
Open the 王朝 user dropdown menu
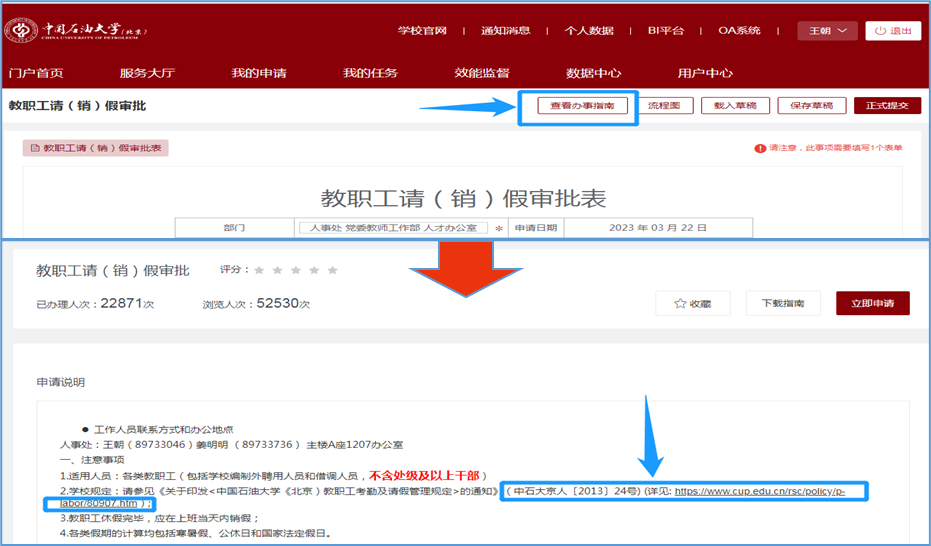[827, 31]
